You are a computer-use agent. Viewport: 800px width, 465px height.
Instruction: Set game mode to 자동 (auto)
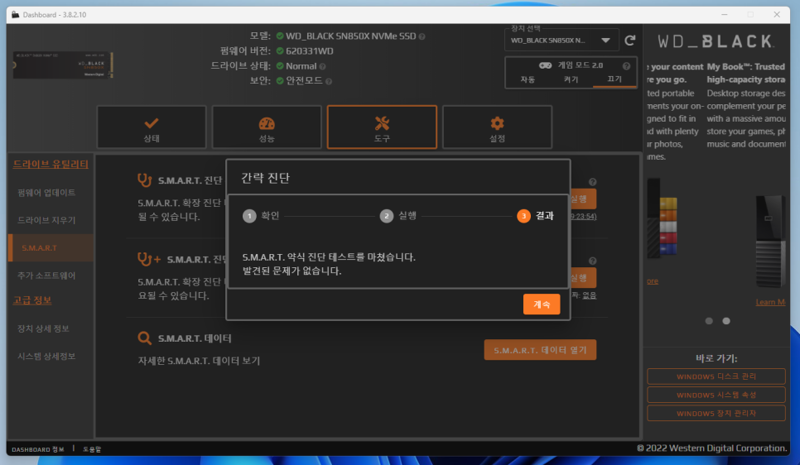(x=528, y=80)
